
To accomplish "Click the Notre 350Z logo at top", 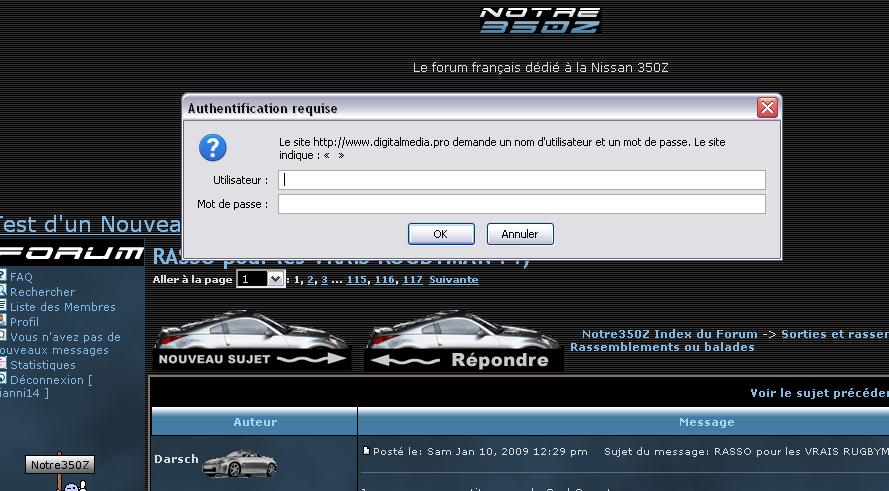I will 539,20.
